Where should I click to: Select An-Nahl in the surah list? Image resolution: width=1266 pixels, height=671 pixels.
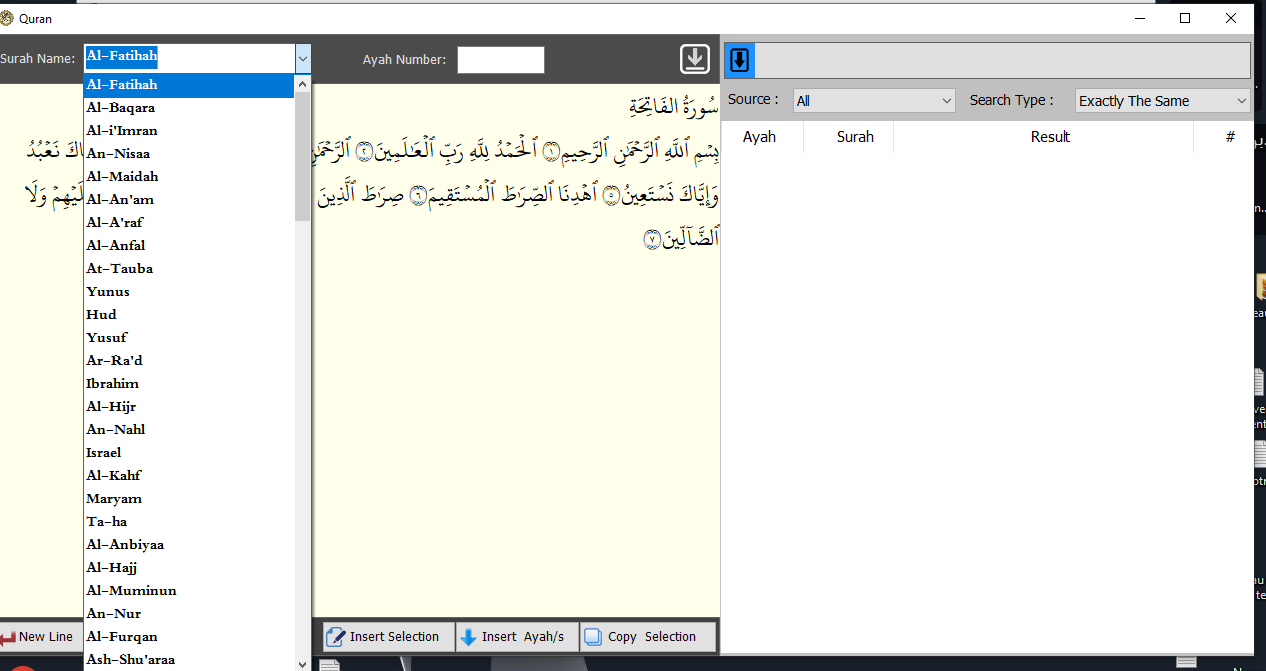[189, 430]
